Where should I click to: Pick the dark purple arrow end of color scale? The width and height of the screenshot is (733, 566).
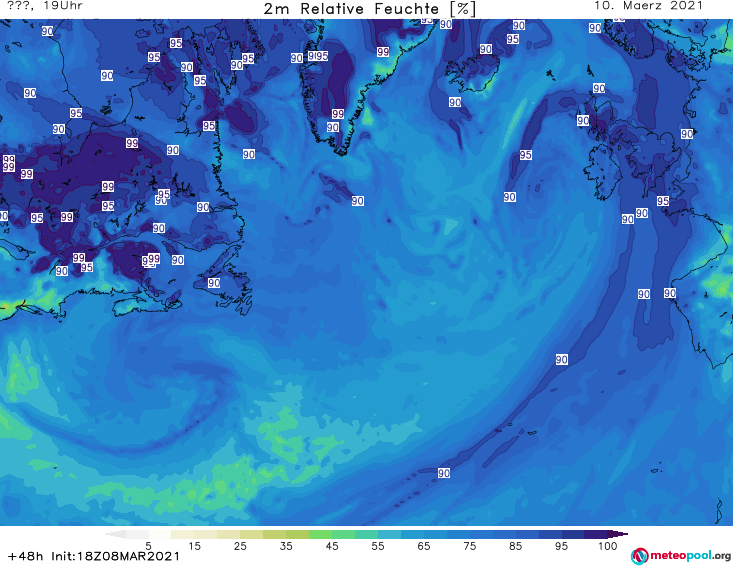click(x=618, y=534)
